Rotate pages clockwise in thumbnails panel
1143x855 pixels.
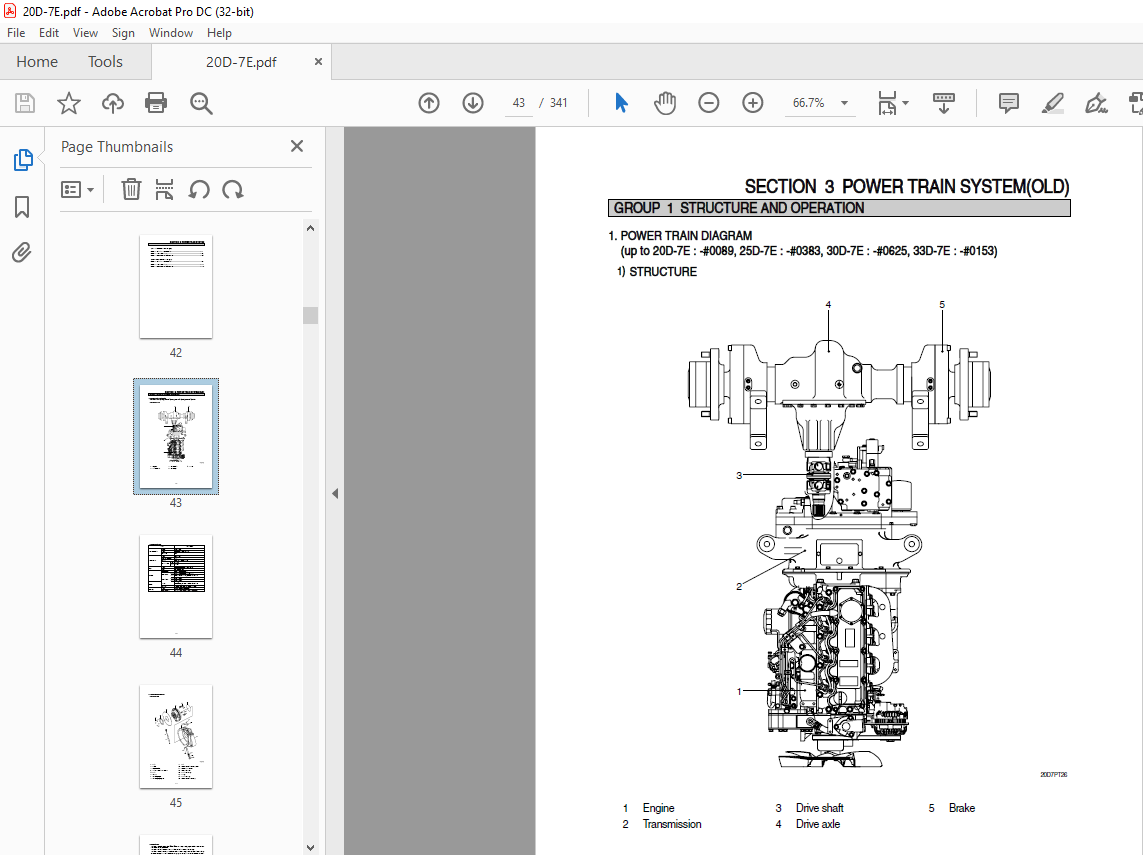233,189
